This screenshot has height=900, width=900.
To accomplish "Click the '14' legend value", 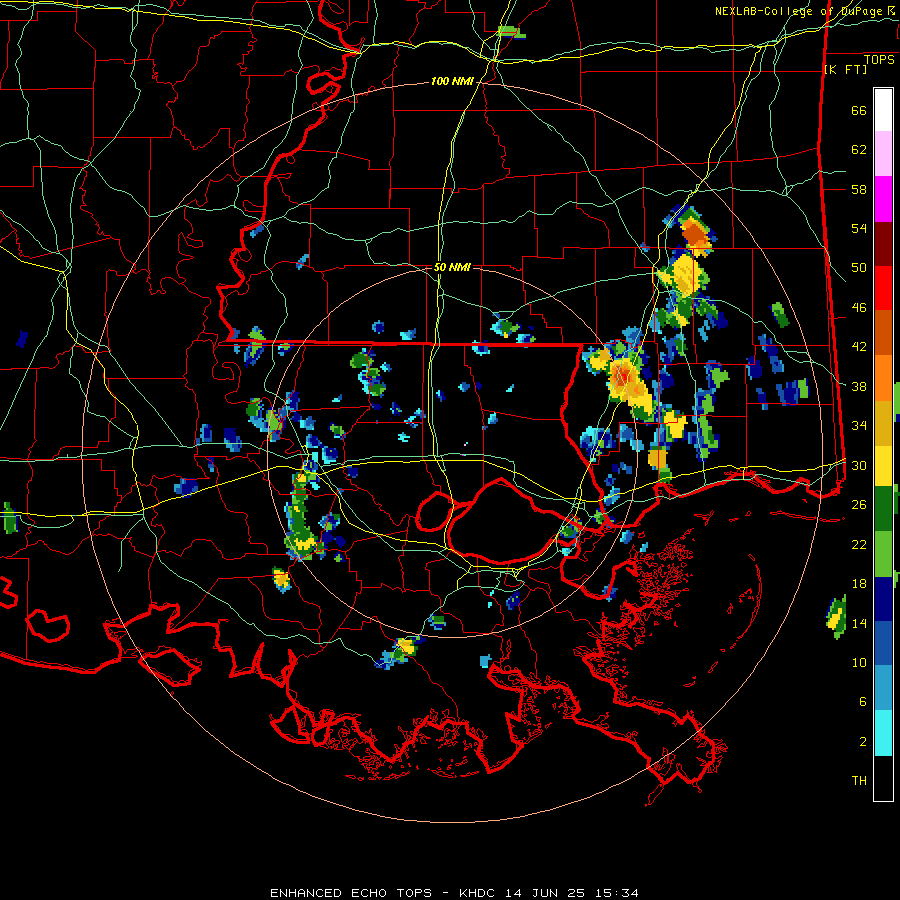I will tap(859, 623).
